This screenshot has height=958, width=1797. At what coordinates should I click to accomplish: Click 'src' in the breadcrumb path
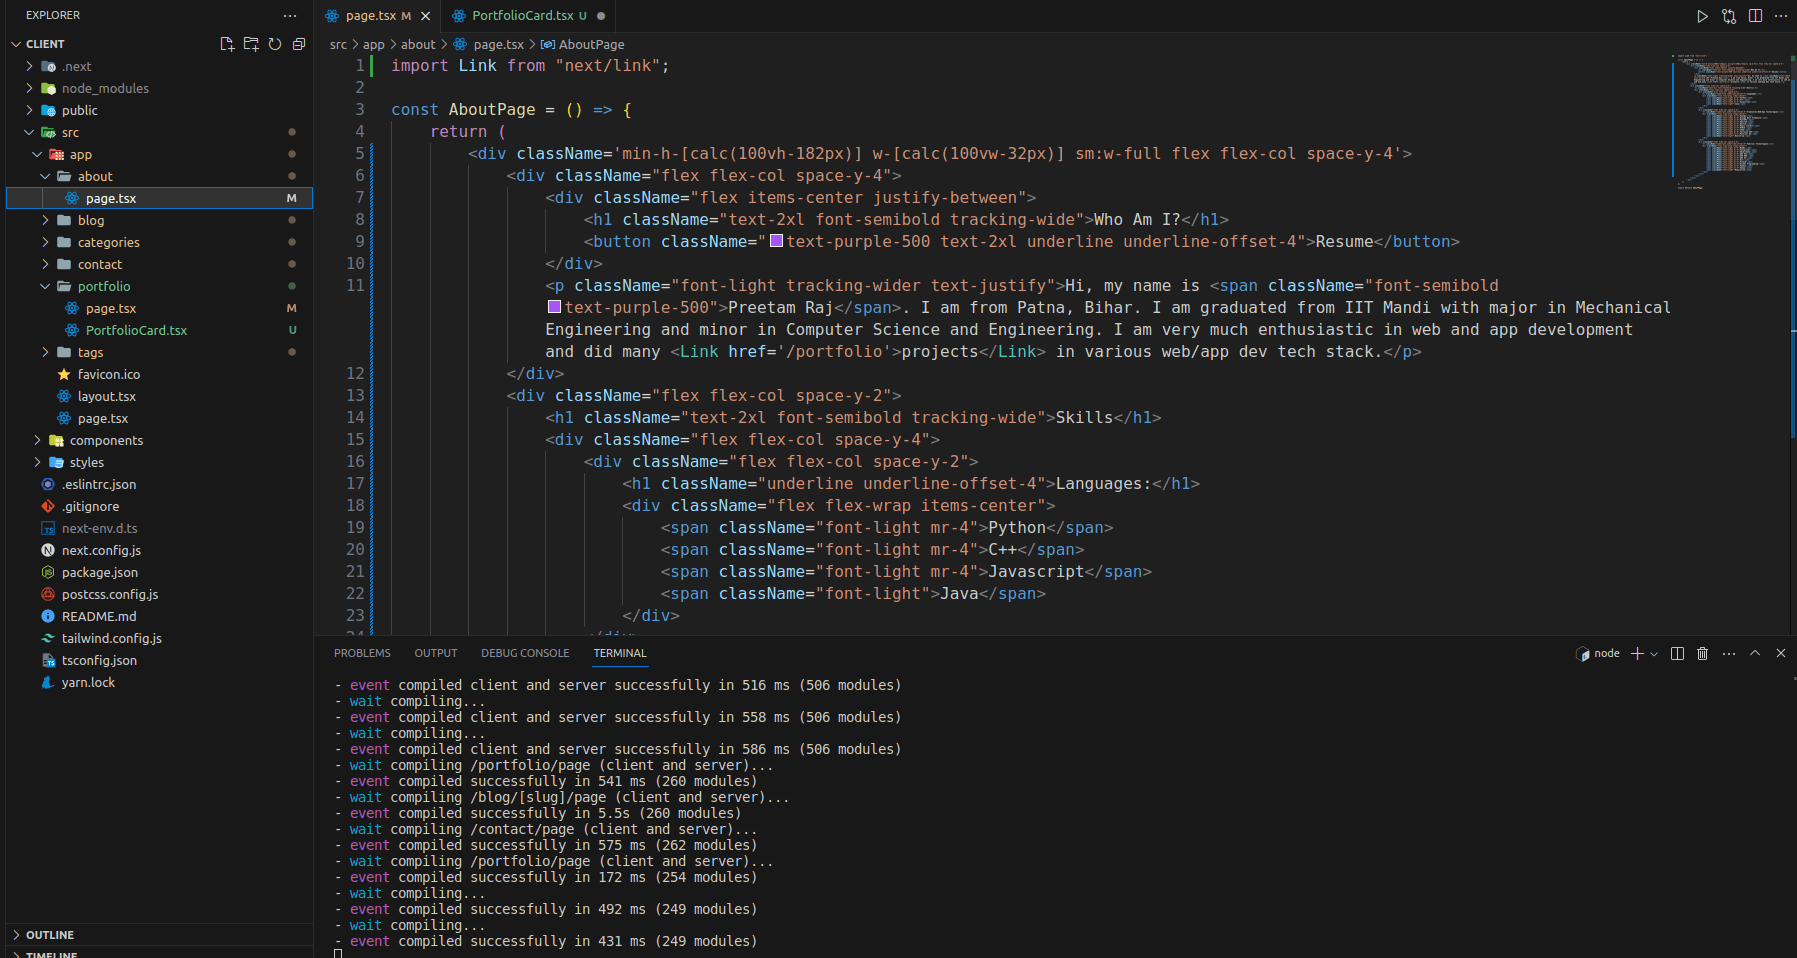click(338, 44)
